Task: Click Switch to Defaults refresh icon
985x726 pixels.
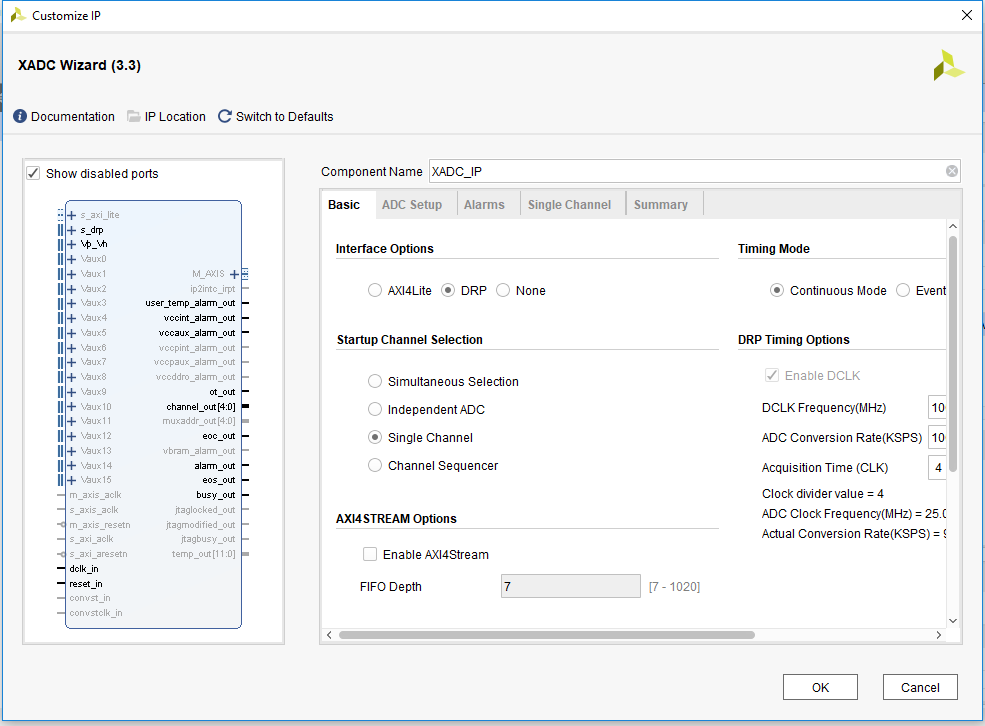Action: coord(224,116)
